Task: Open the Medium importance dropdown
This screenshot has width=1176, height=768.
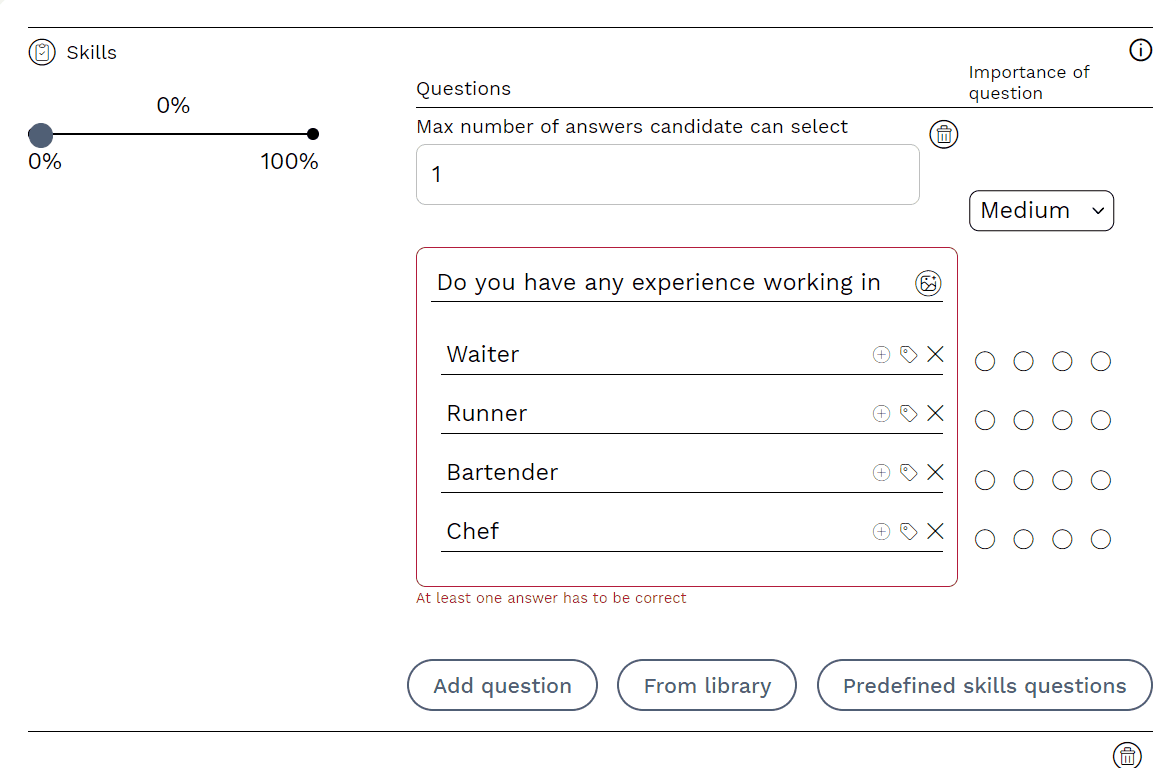Action: pyautogui.click(x=1041, y=211)
